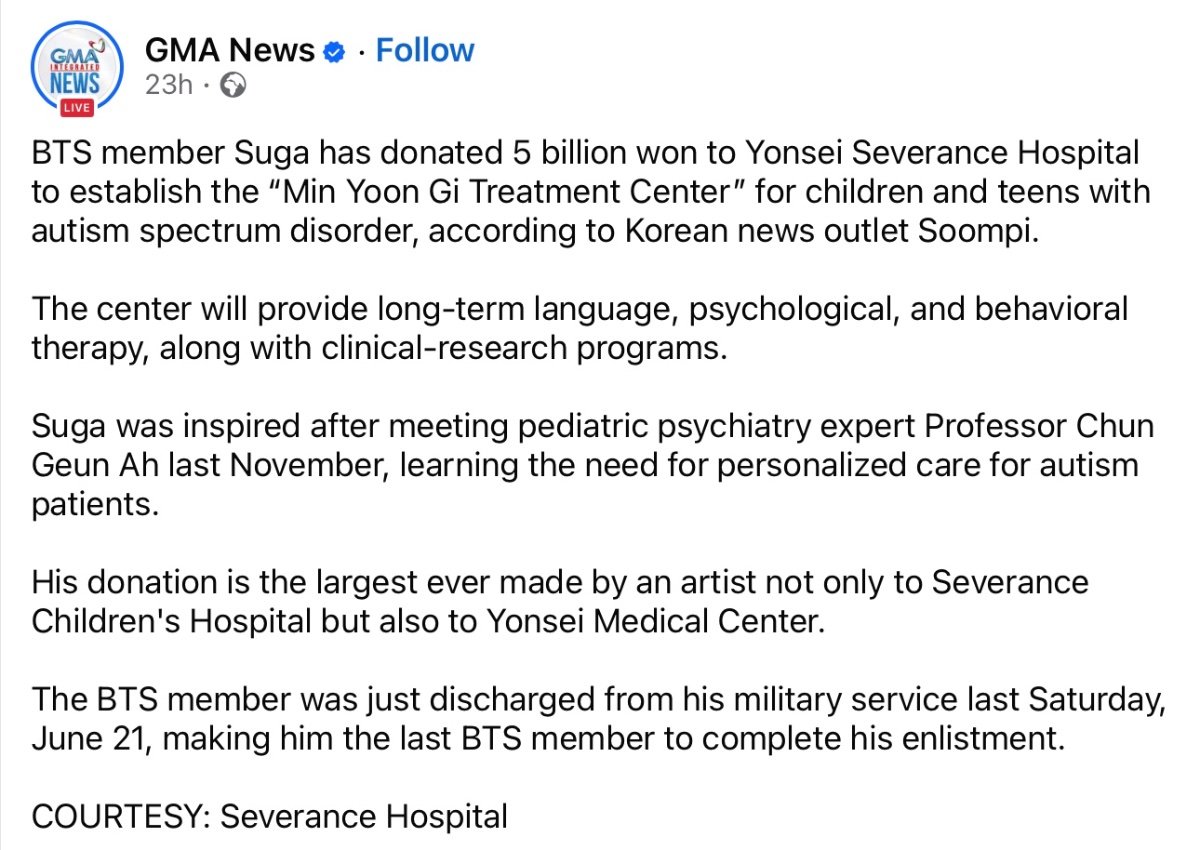Click the globe public audience icon
Viewport: 1200px width, 850px height.
coord(232,85)
